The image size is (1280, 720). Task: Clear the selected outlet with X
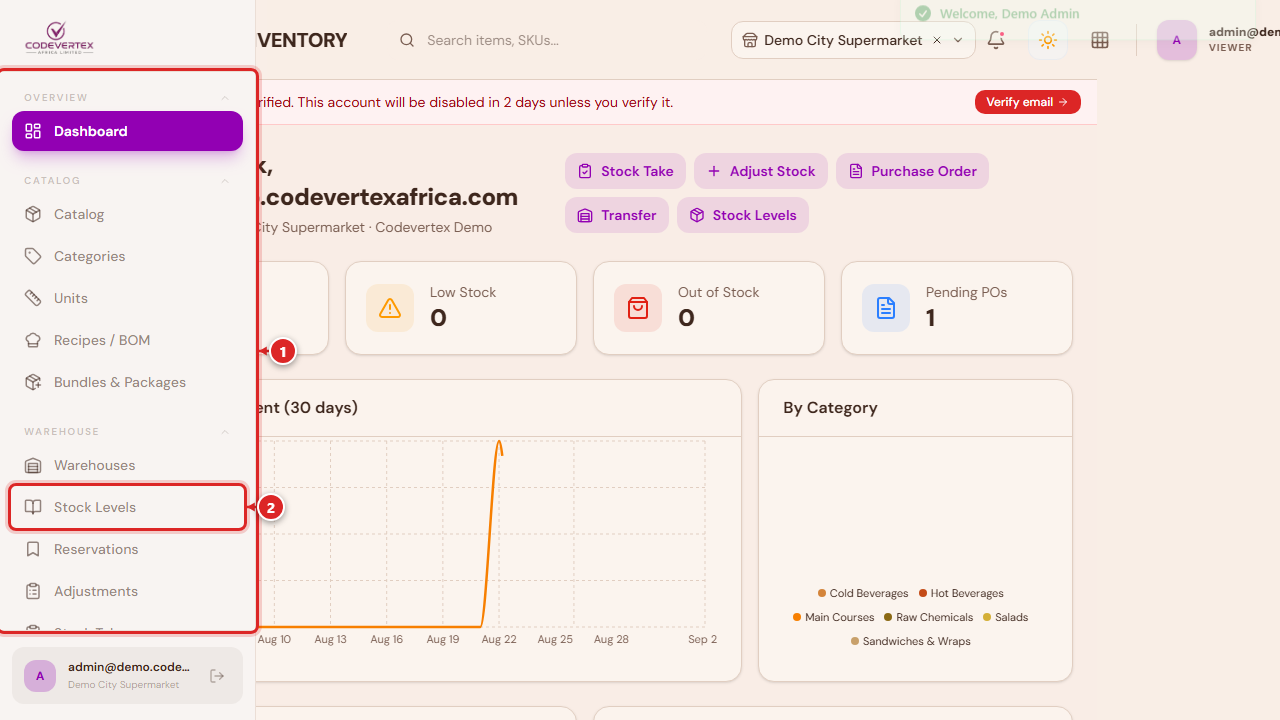click(x=937, y=40)
